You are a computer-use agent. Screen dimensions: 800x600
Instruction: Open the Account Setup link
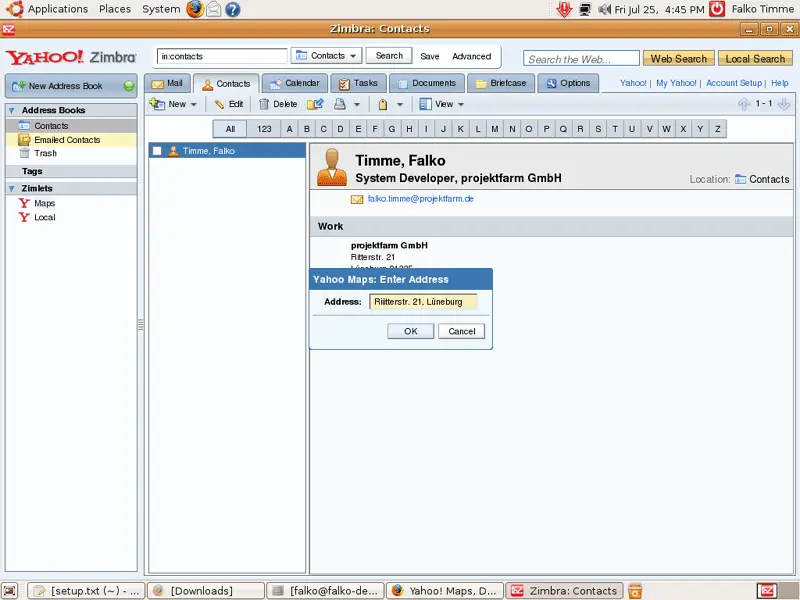click(734, 83)
